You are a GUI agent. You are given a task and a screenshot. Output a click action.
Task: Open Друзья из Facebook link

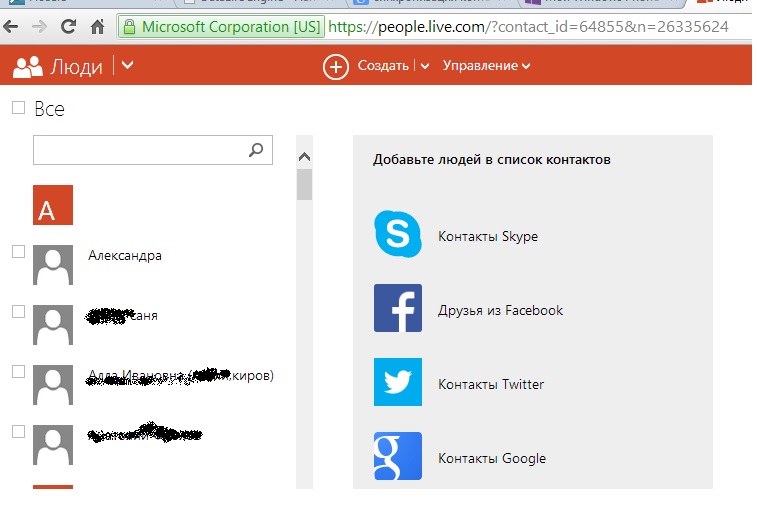click(x=500, y=310)
